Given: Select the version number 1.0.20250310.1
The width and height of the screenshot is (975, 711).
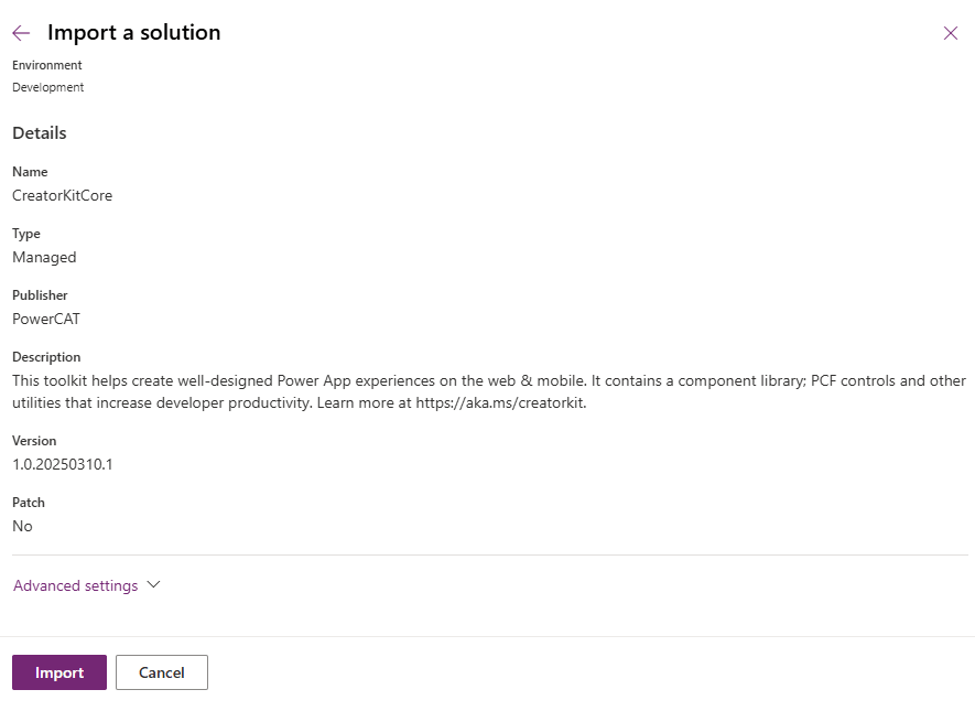Looking at the screenshot, I should click(62, 465).
